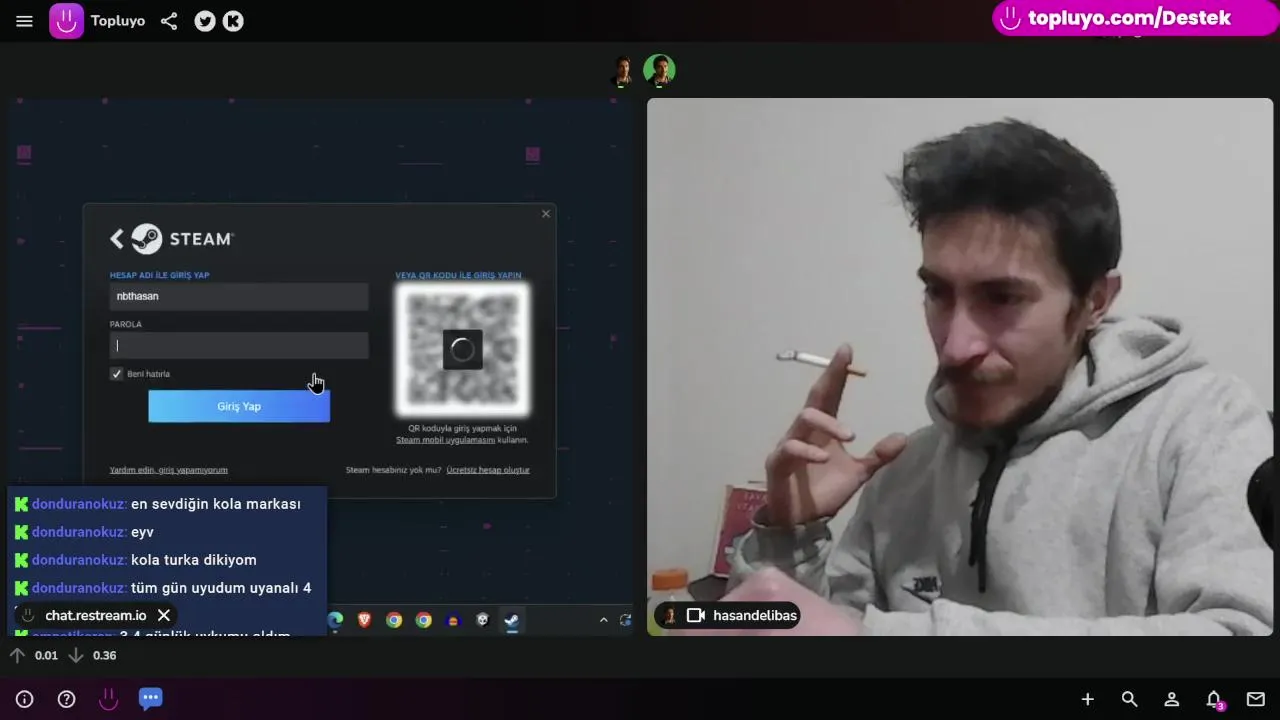Open the search magnifier icon

coord(1129,699)
